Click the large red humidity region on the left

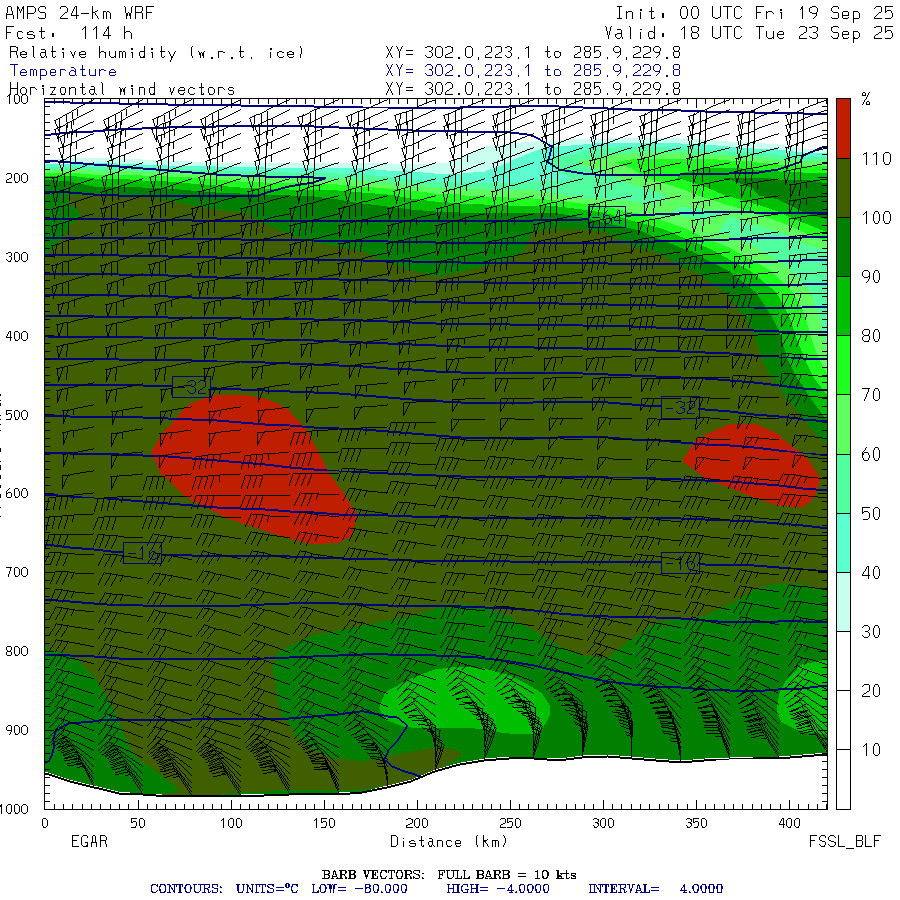[x=253, y=468]
